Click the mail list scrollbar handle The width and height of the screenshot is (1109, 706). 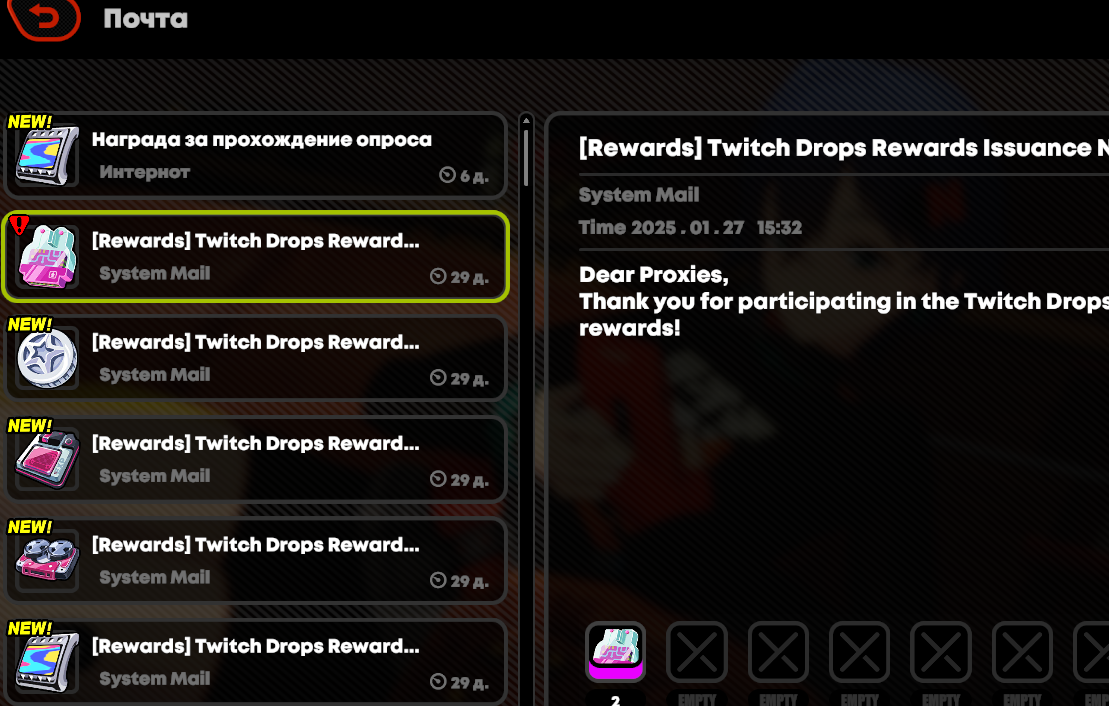[x=526, y=157]
